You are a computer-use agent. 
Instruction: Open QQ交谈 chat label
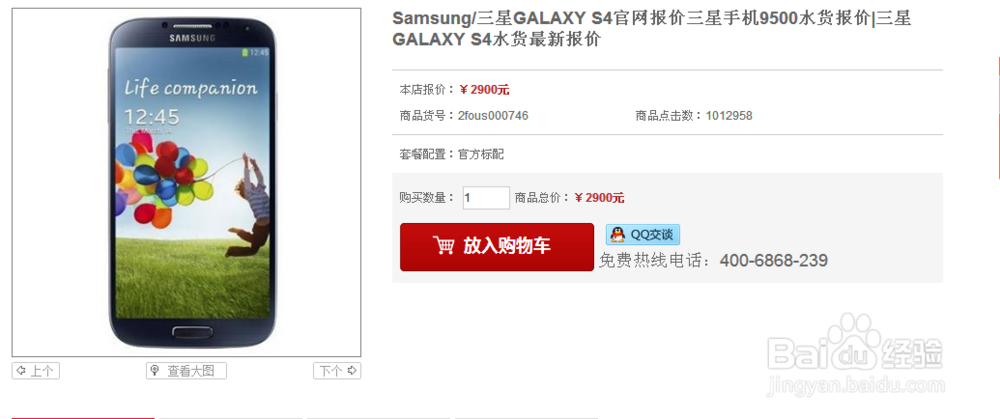[651, 235]
